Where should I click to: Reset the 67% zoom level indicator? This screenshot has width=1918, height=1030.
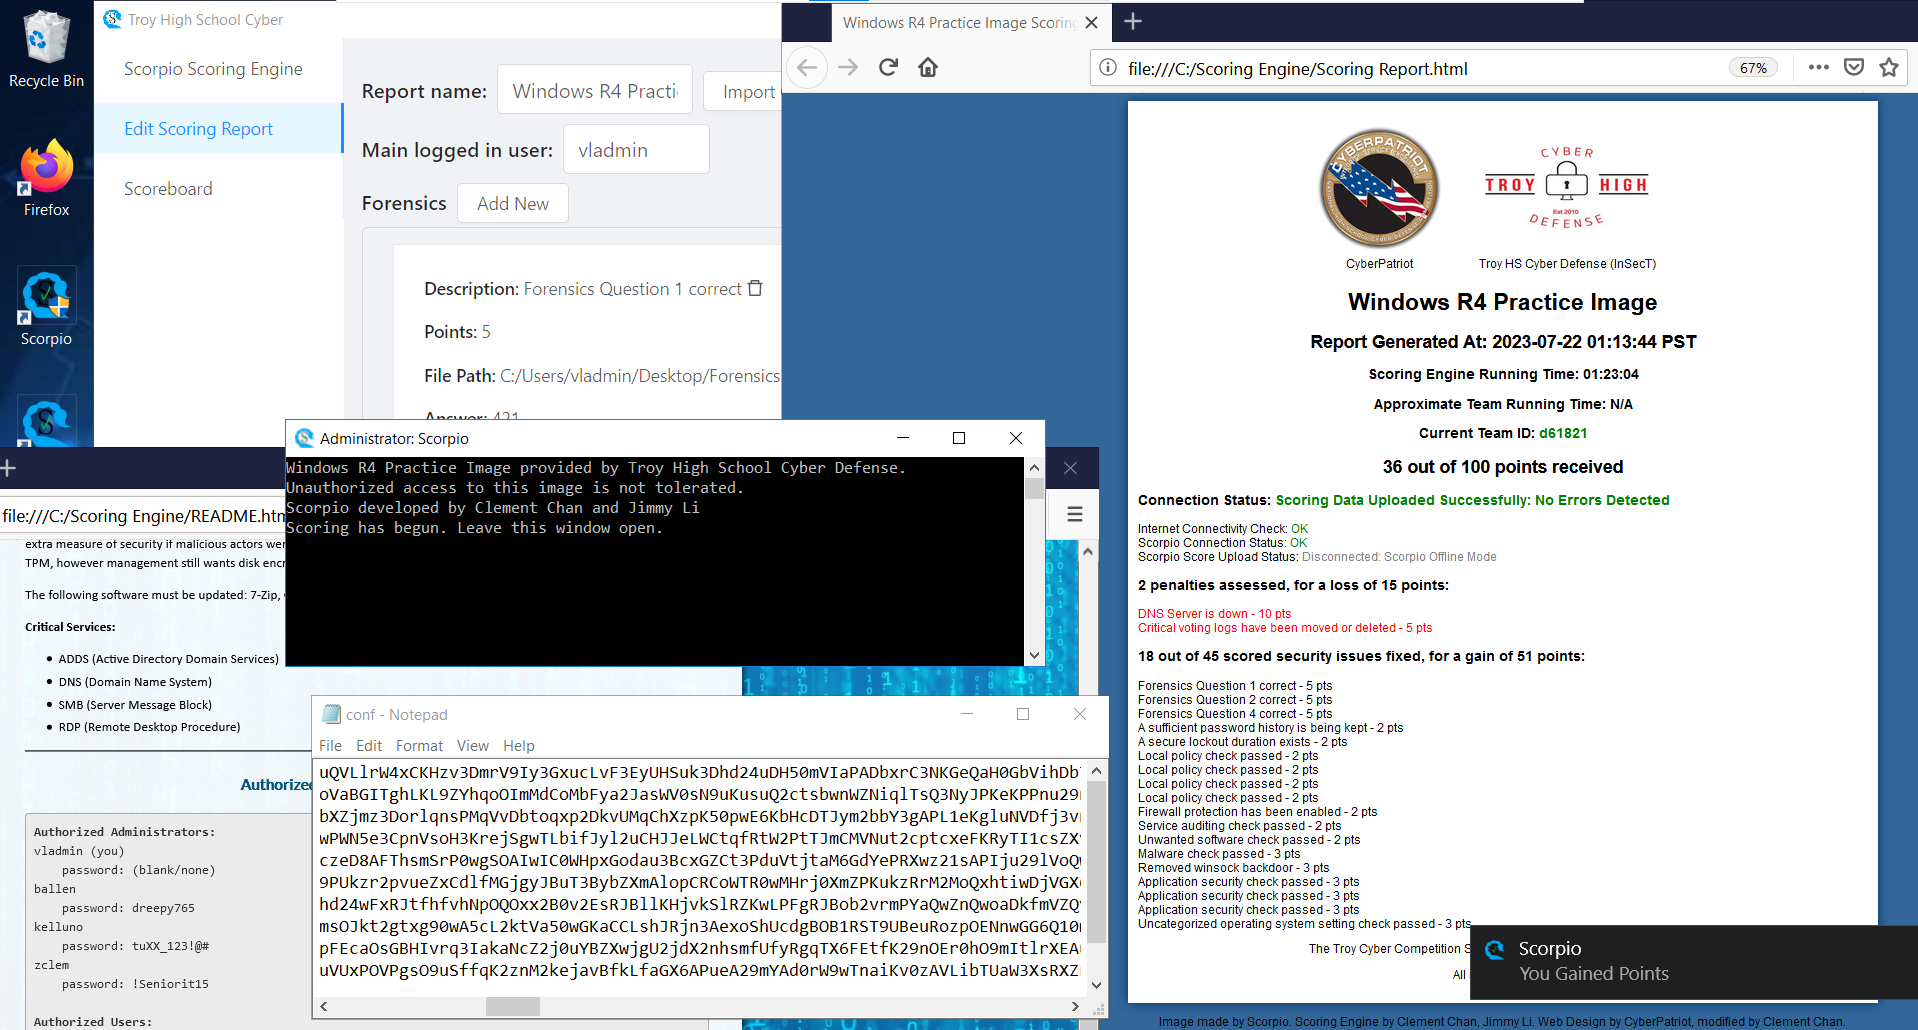click(x=1753, y=68)
